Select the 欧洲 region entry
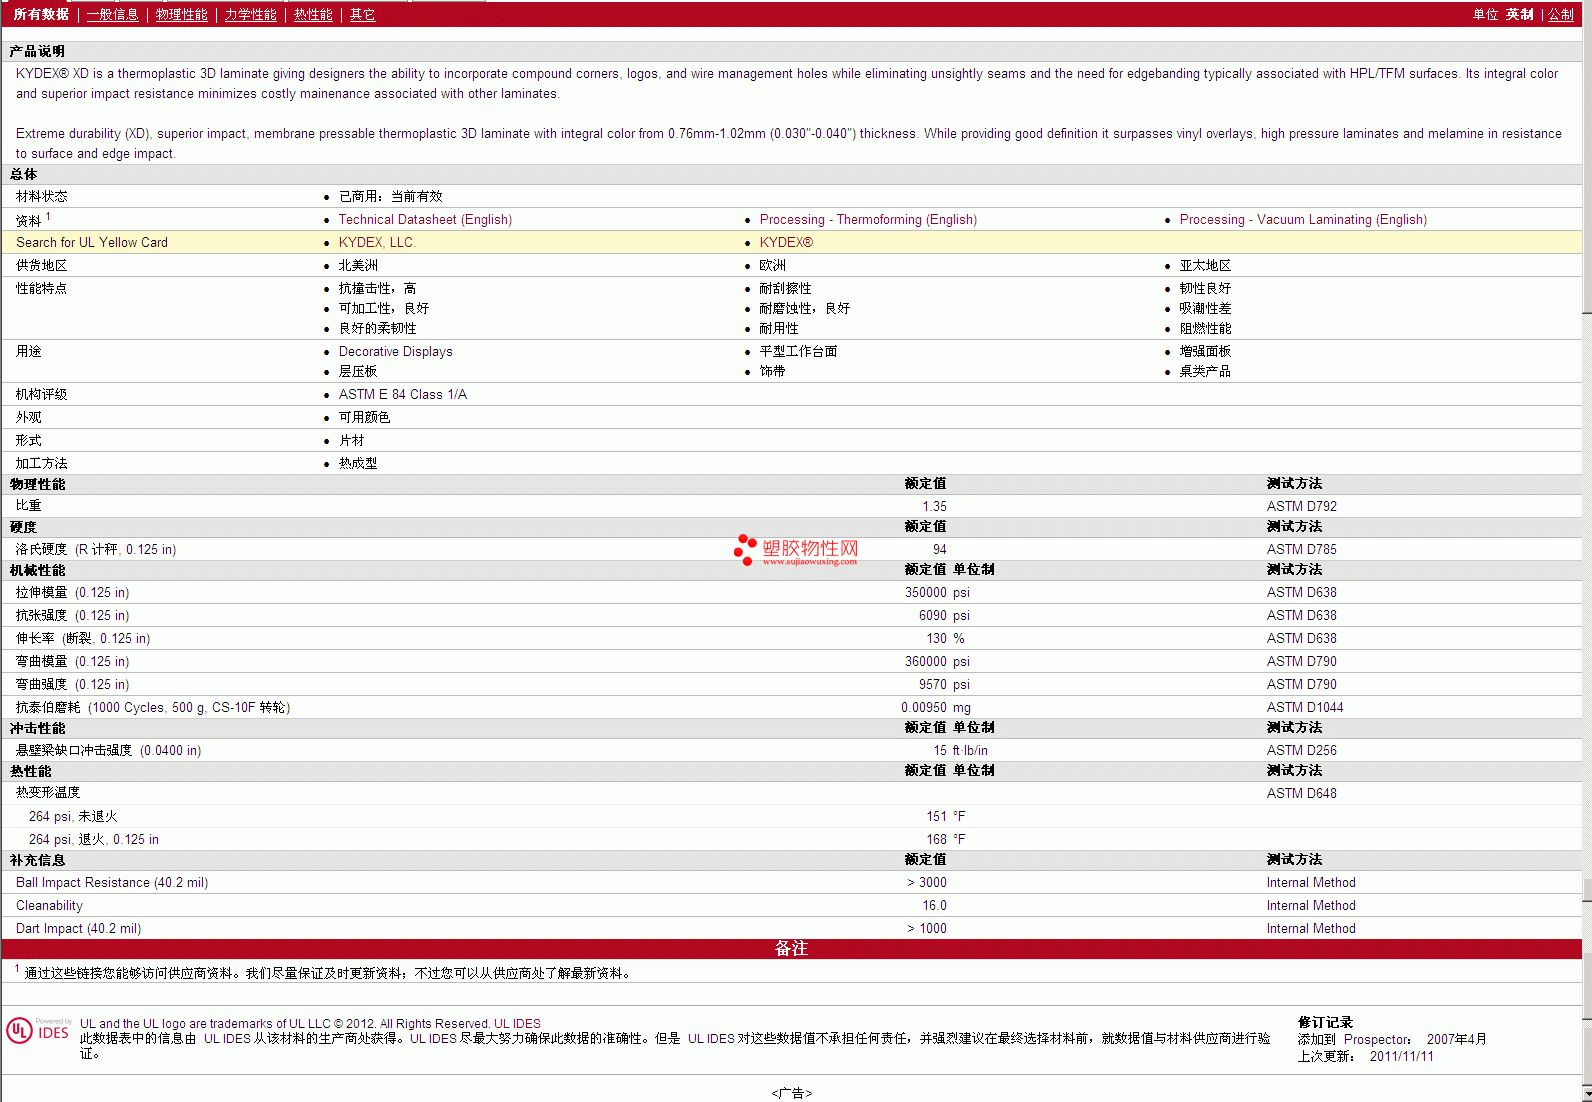This screenshot has height=1102, width=1592. (772, 266)
